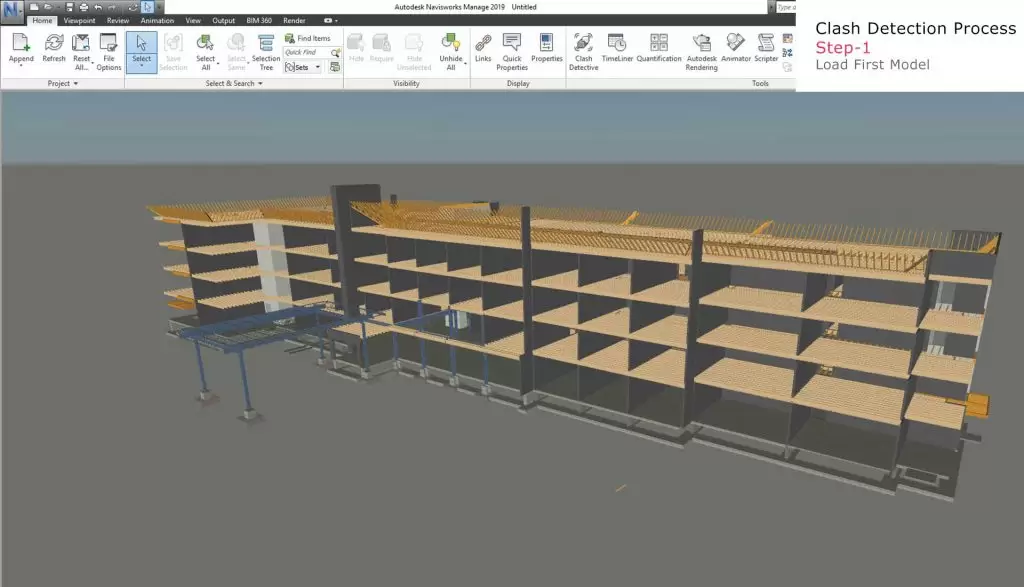Click the Autodesk Rendering icon
The height and width of the screenshot is (587, 1024).
click(701, 50)
